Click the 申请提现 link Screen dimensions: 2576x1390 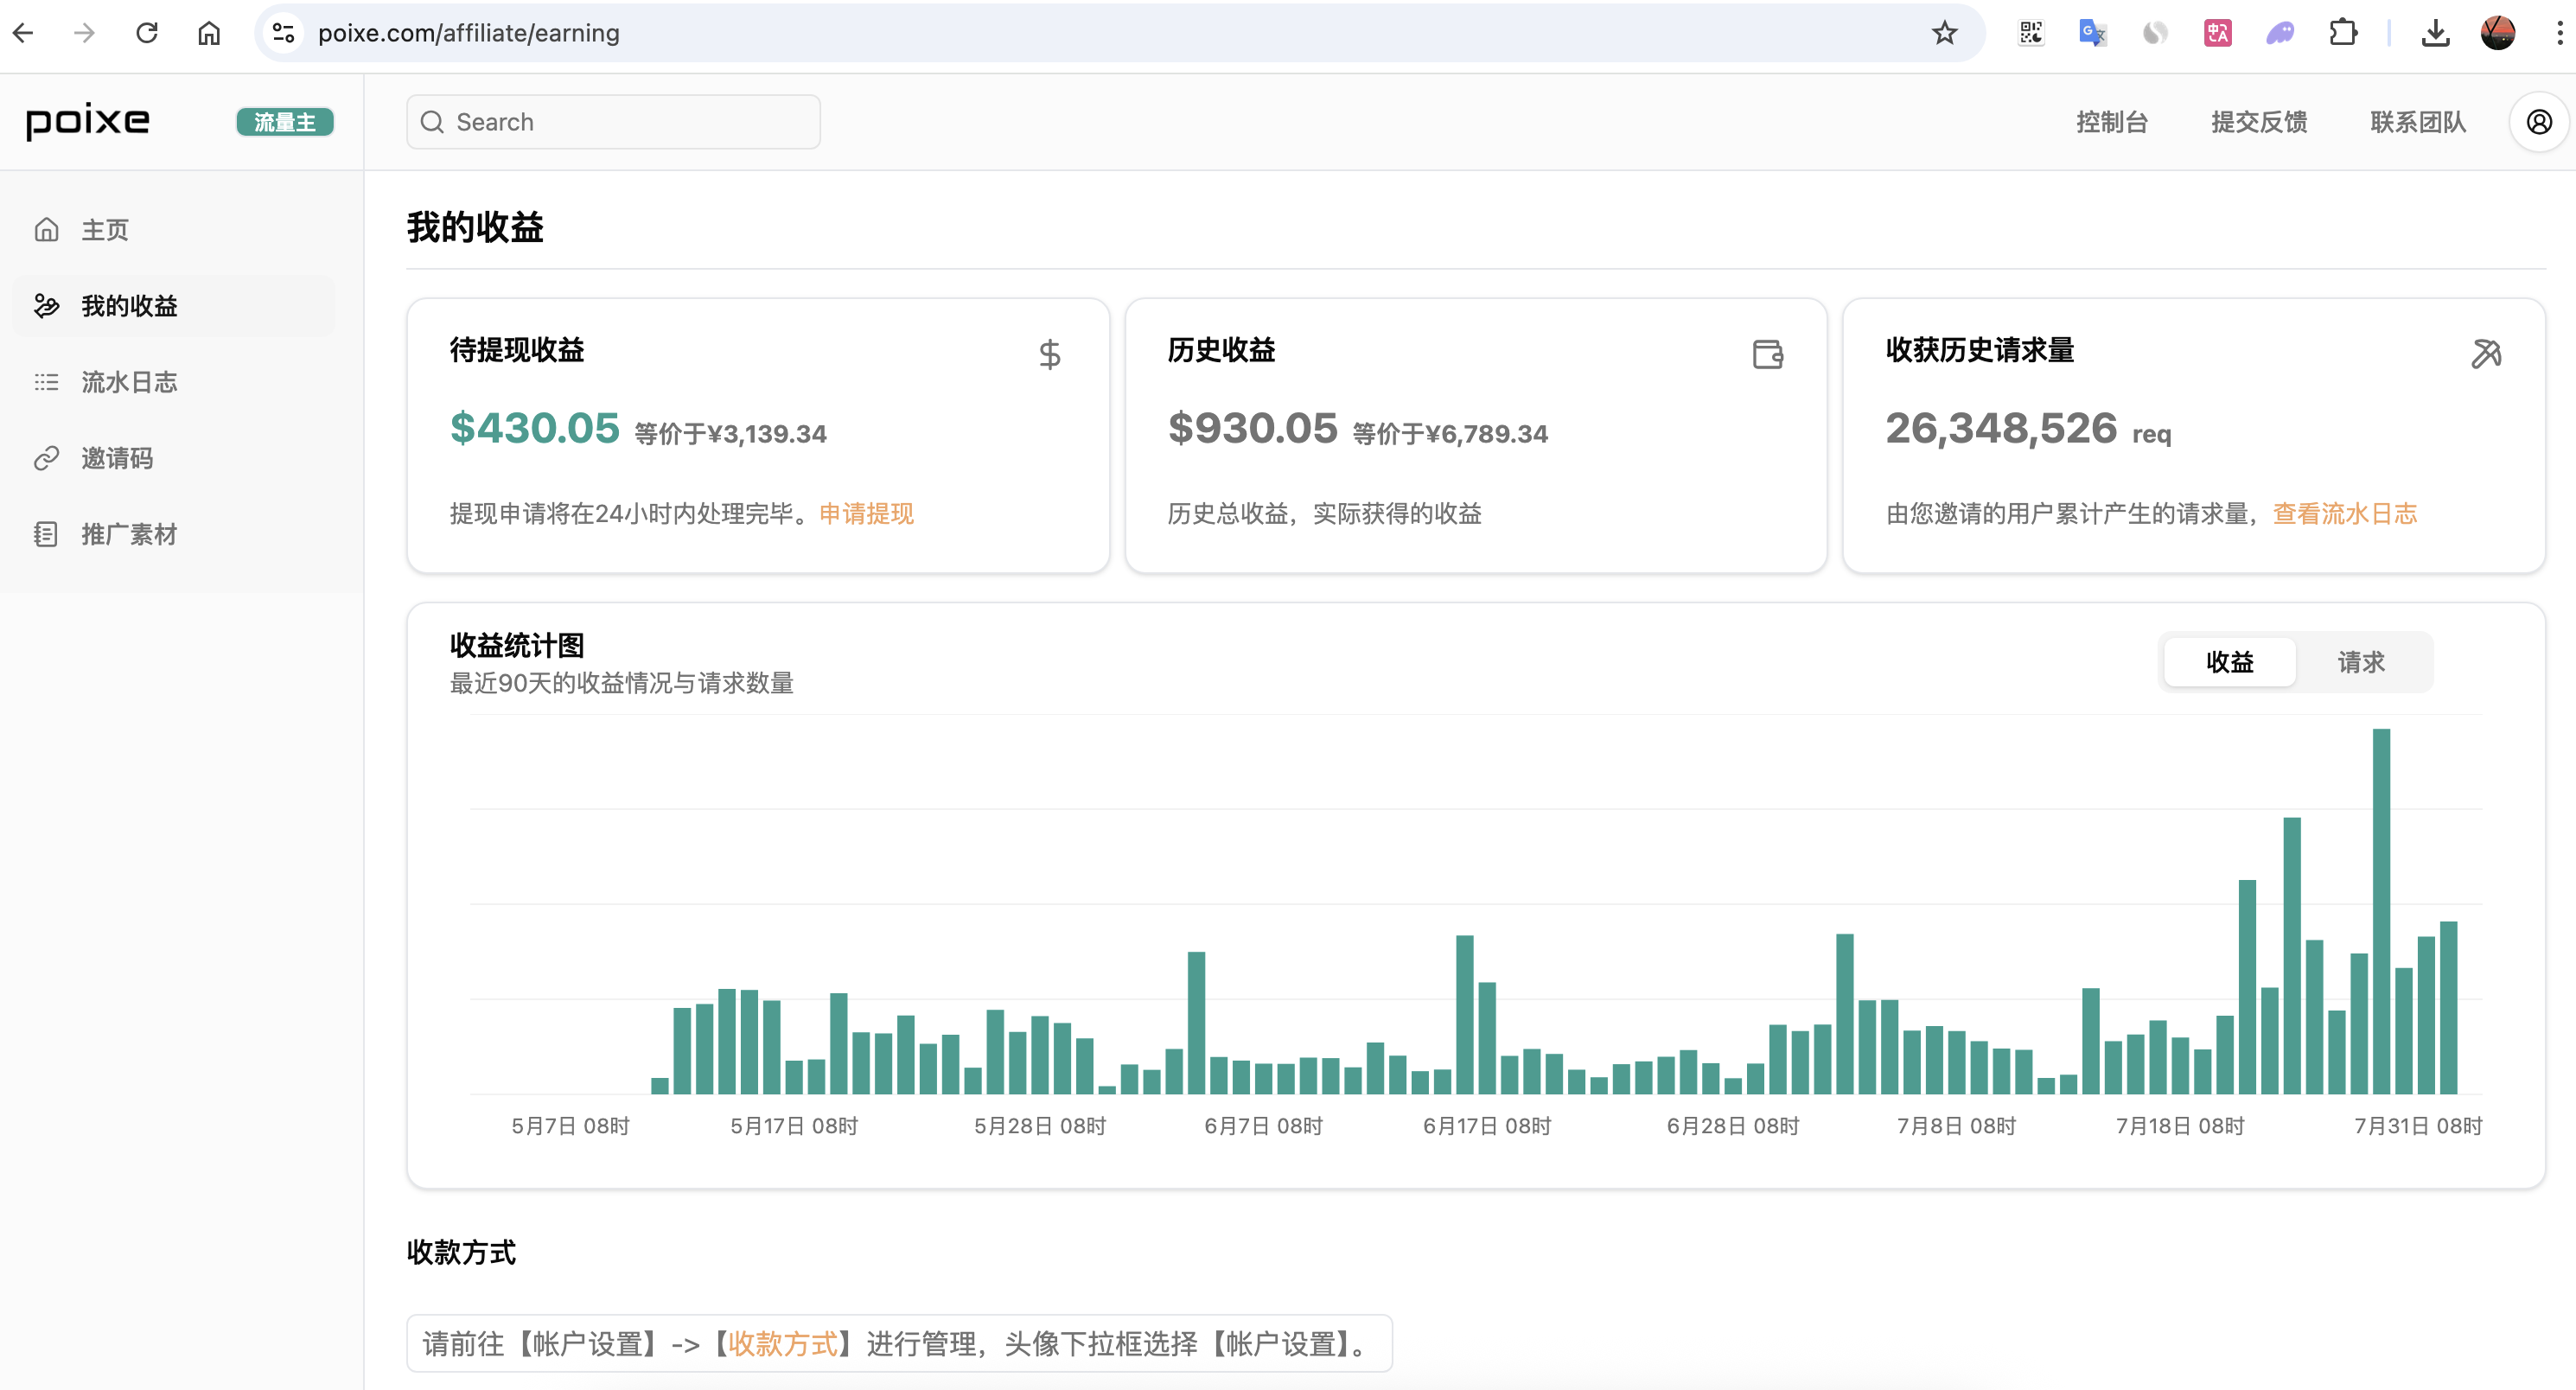[866, 513]
